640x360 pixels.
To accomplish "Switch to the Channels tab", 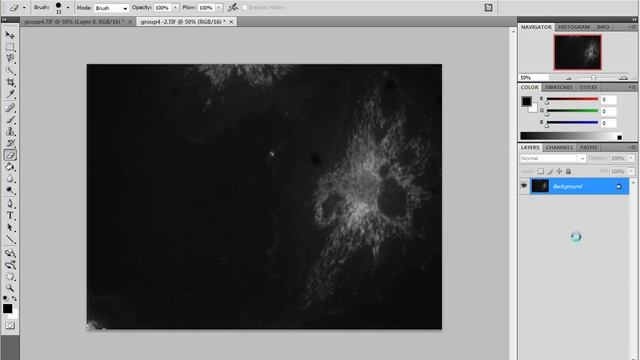I will pos(559,147).
